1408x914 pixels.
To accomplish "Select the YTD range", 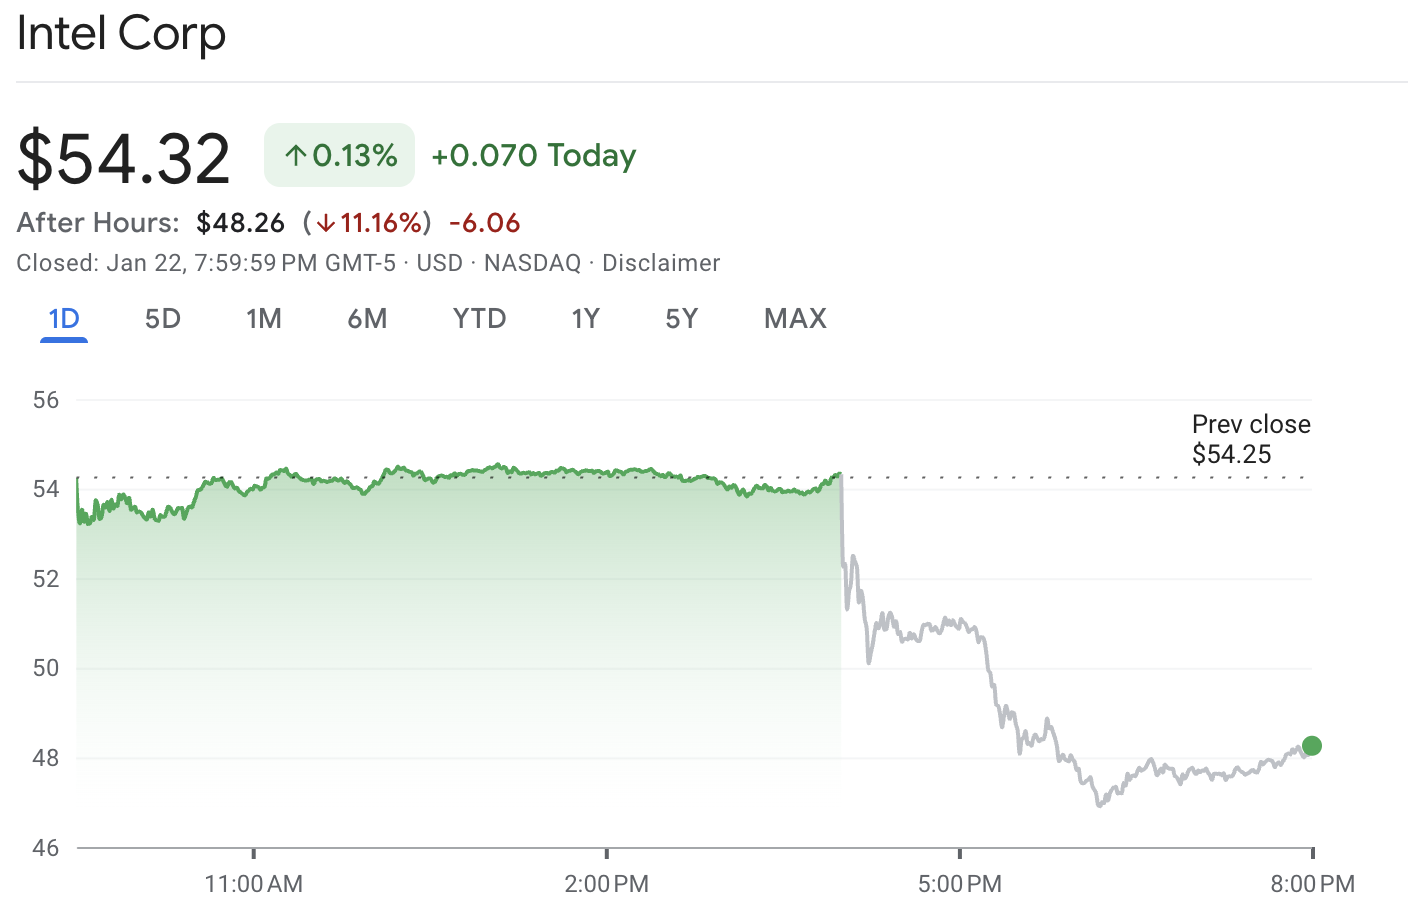I will (x=479, y=318).
